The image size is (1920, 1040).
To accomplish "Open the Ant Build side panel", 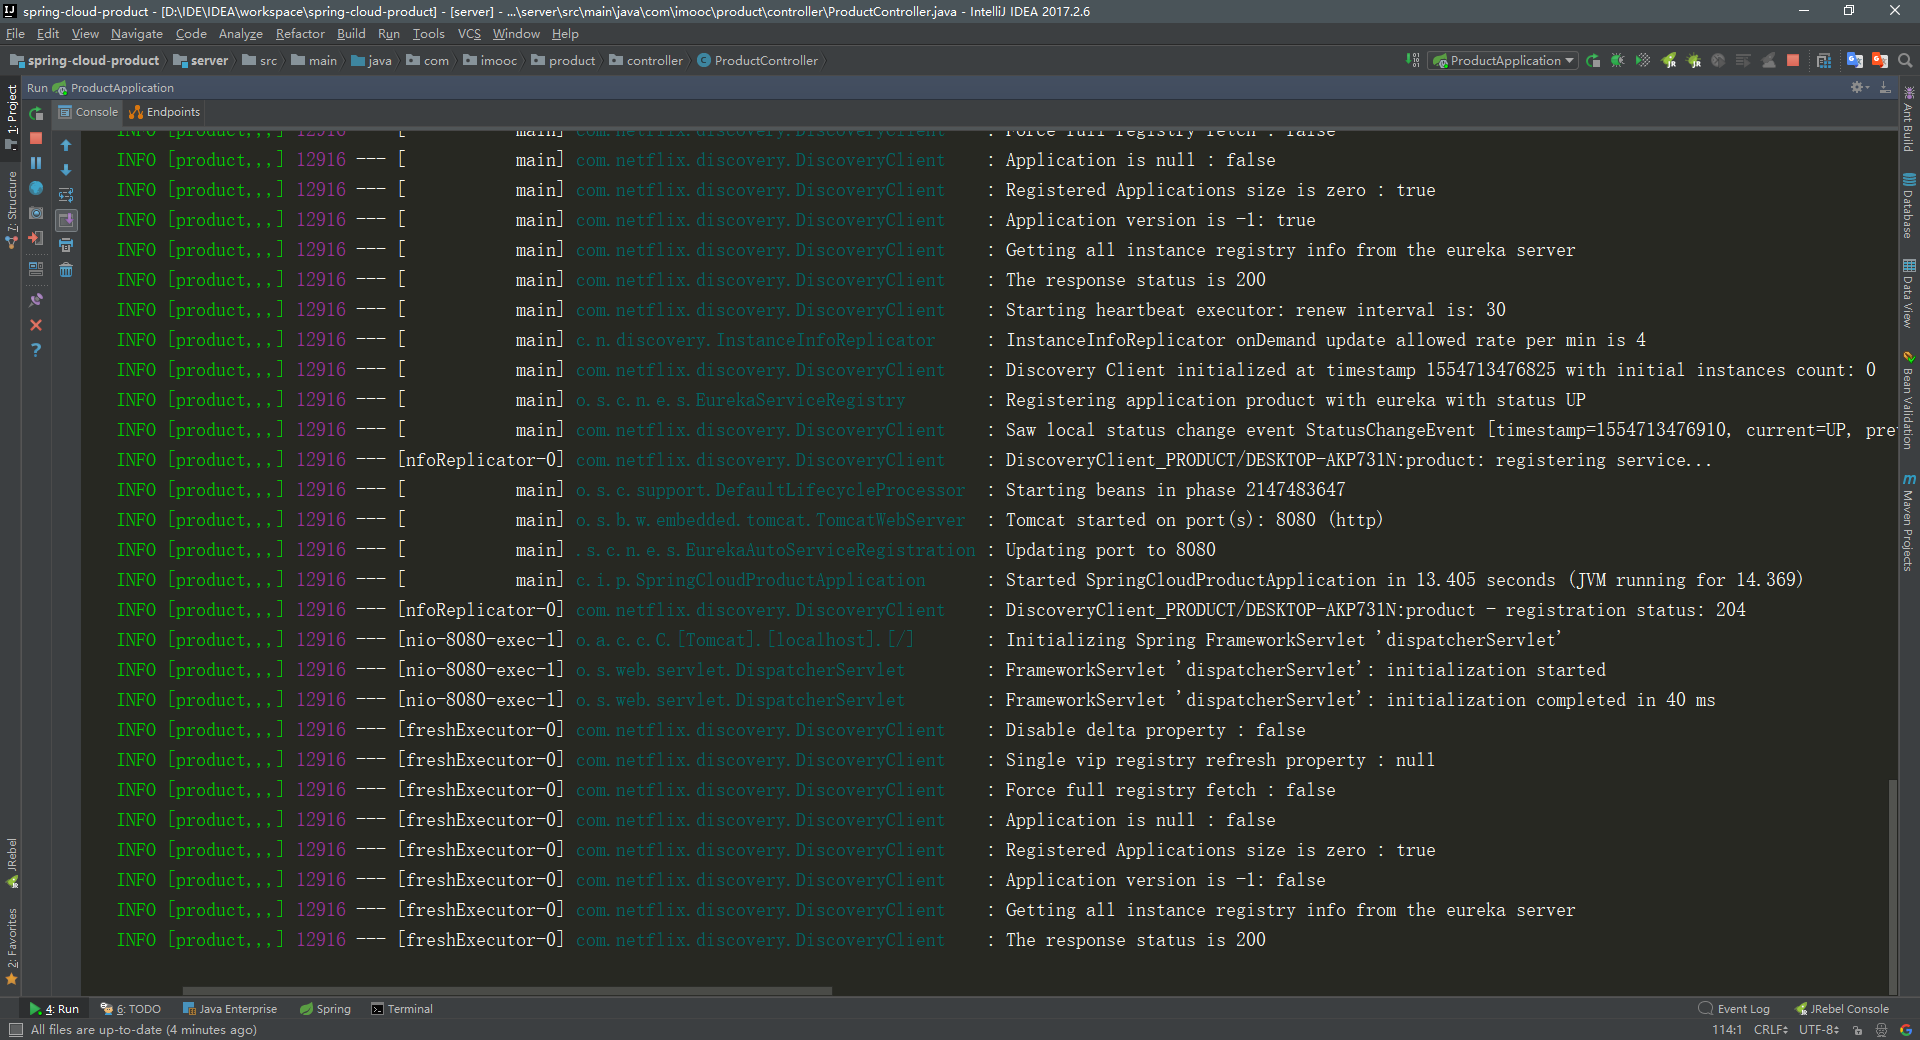I will (1908, 118).
